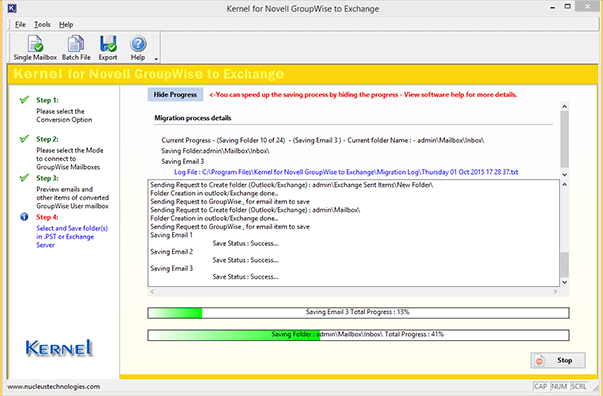Click the Step 2 green checkmark
The height and width of the screenshot is (396, 603).
click(24, 139)
